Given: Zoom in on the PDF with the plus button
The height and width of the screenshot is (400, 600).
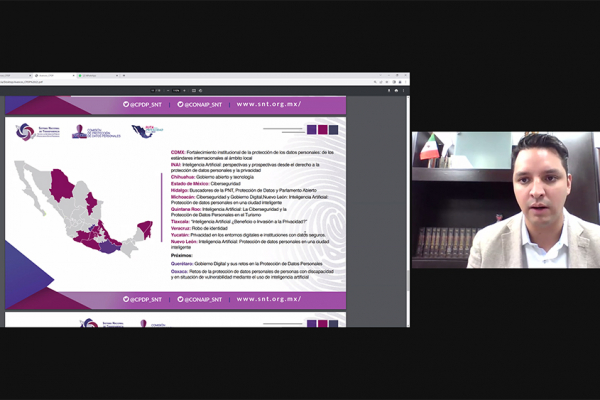Looking at the screenshot, I should [184, 91].
